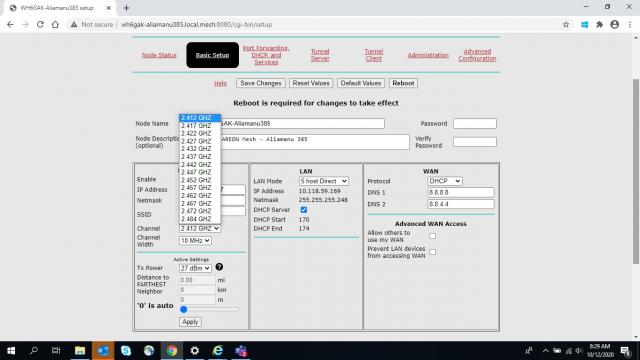
Task: Open the Chrome extensions puzzle icon
Action: 599,24
